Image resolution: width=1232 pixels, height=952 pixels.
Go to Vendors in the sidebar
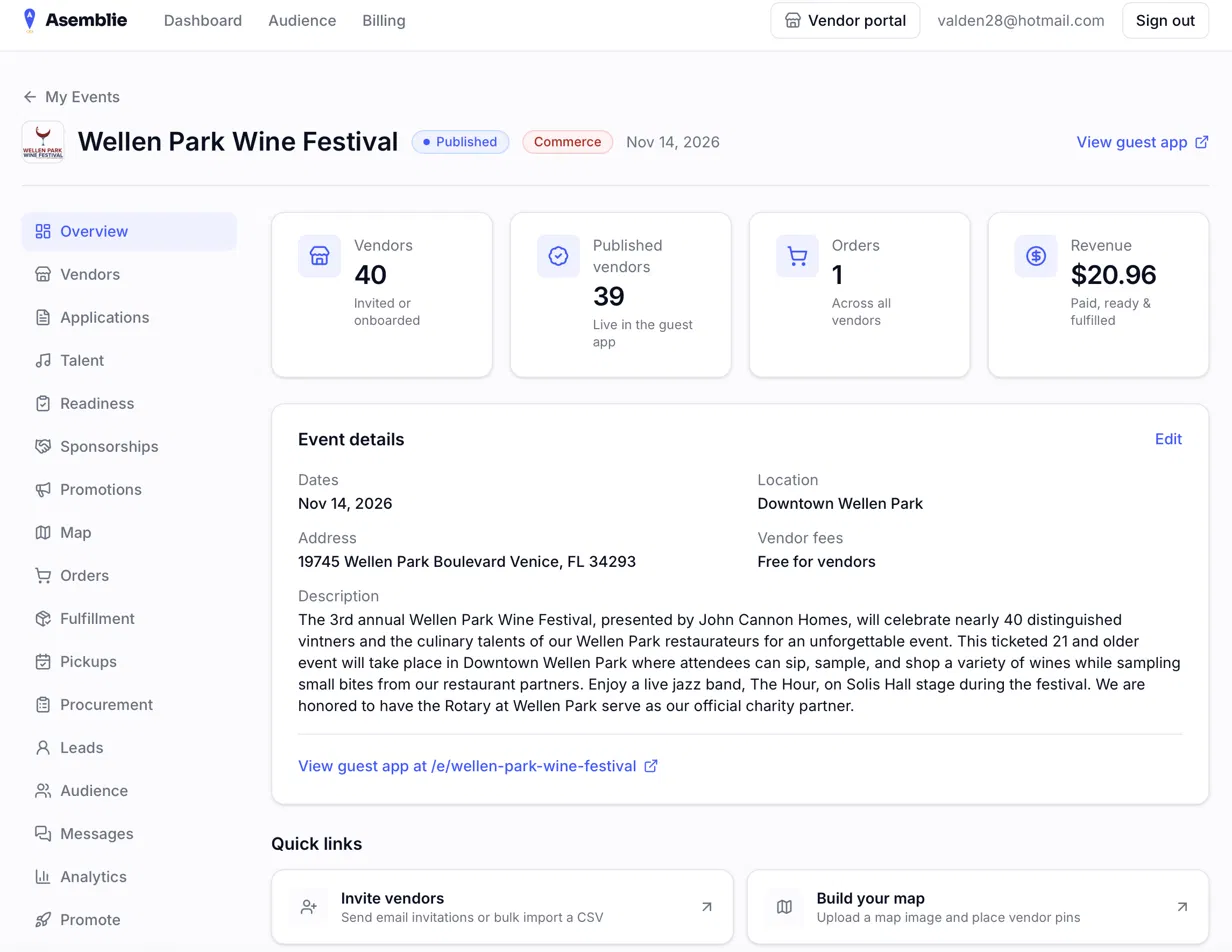(129, 274)
